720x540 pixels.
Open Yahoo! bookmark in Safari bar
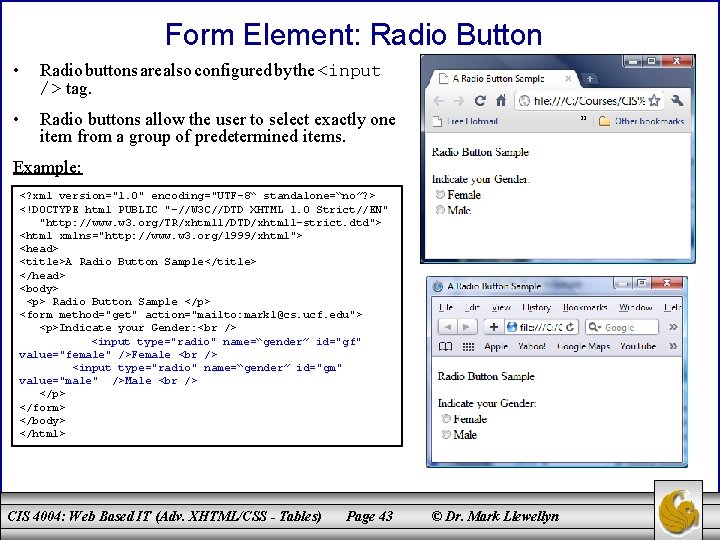tap(532, 346)
